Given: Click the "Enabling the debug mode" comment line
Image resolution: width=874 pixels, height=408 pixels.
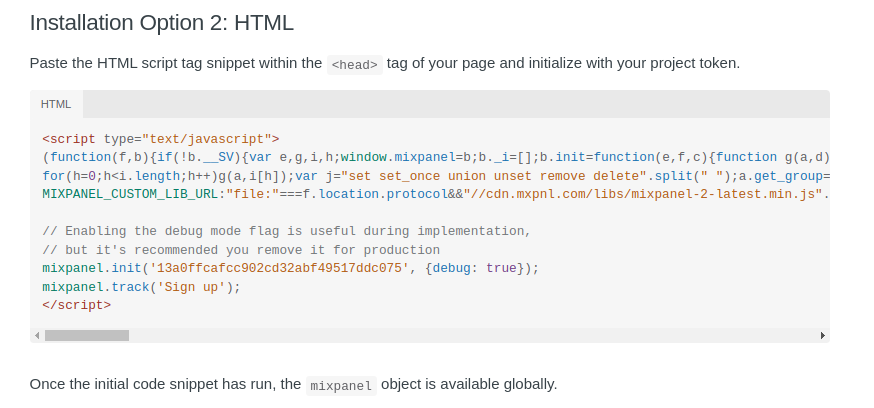Looking at the screenshot, I should coord(286,231).
